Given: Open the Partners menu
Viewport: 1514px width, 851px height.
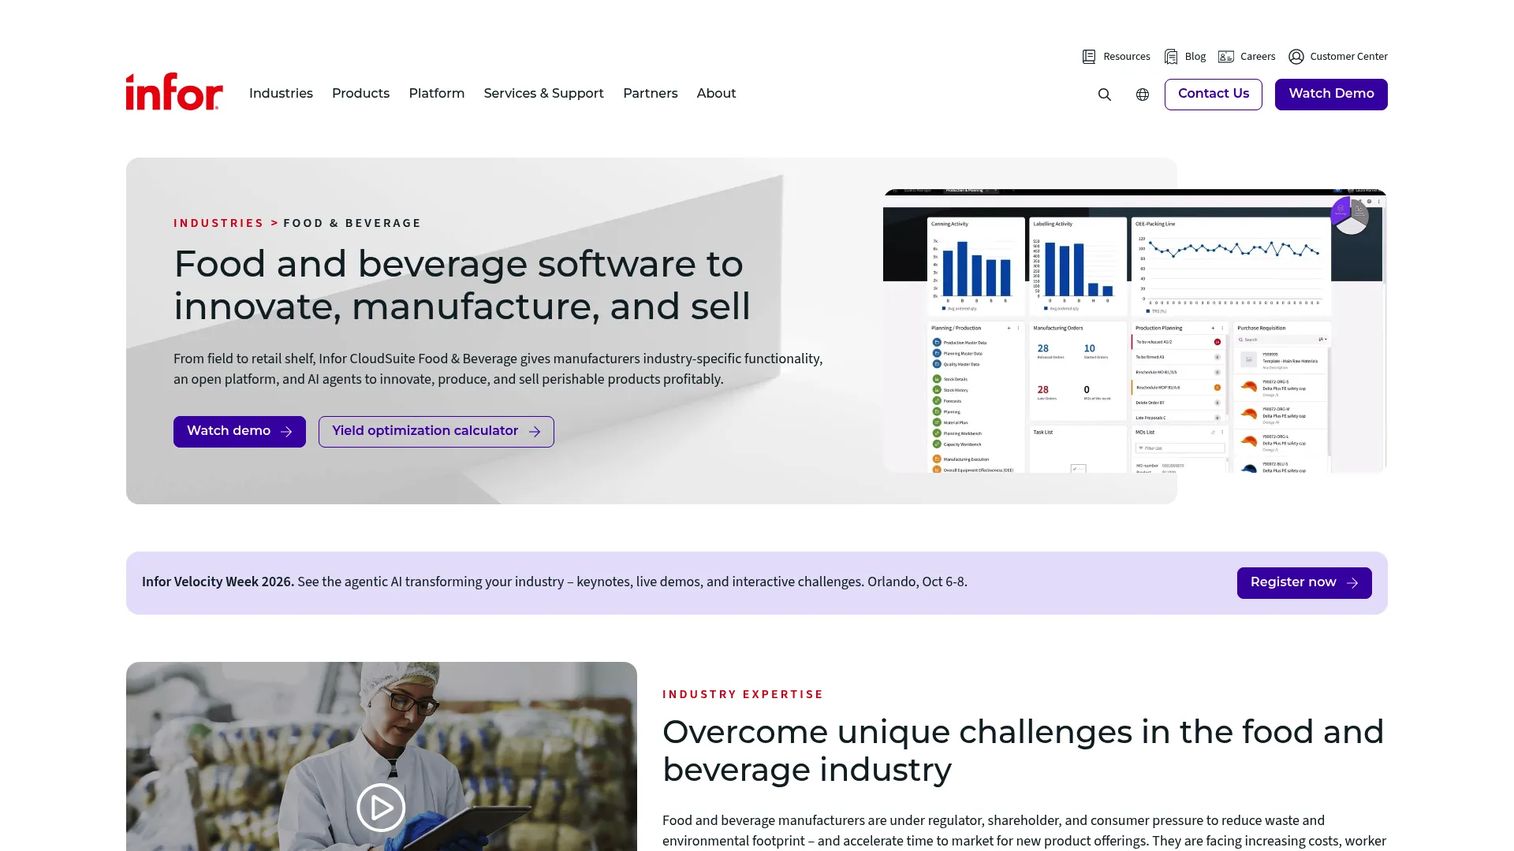Looking at the screenshot, I should click(x=650, y=93).
